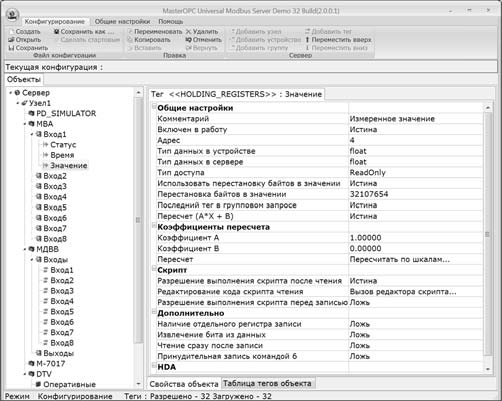
Task: Click the M-7017 device icon
Action: click(32, 363)
